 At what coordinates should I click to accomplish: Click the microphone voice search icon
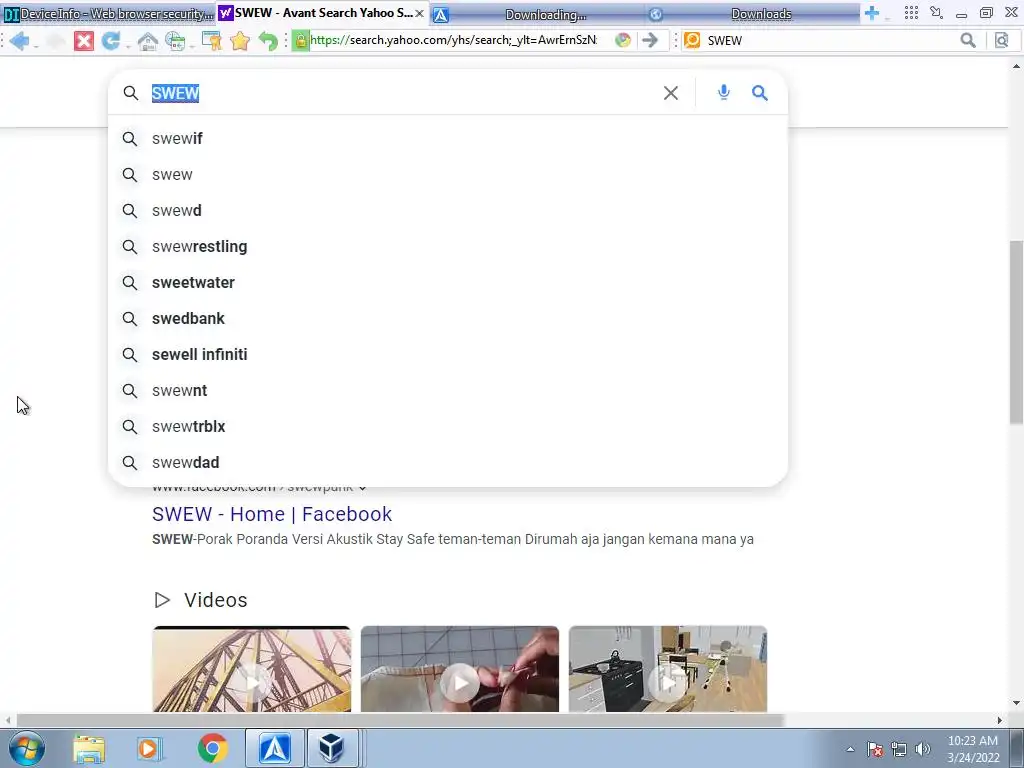[723, 92]
